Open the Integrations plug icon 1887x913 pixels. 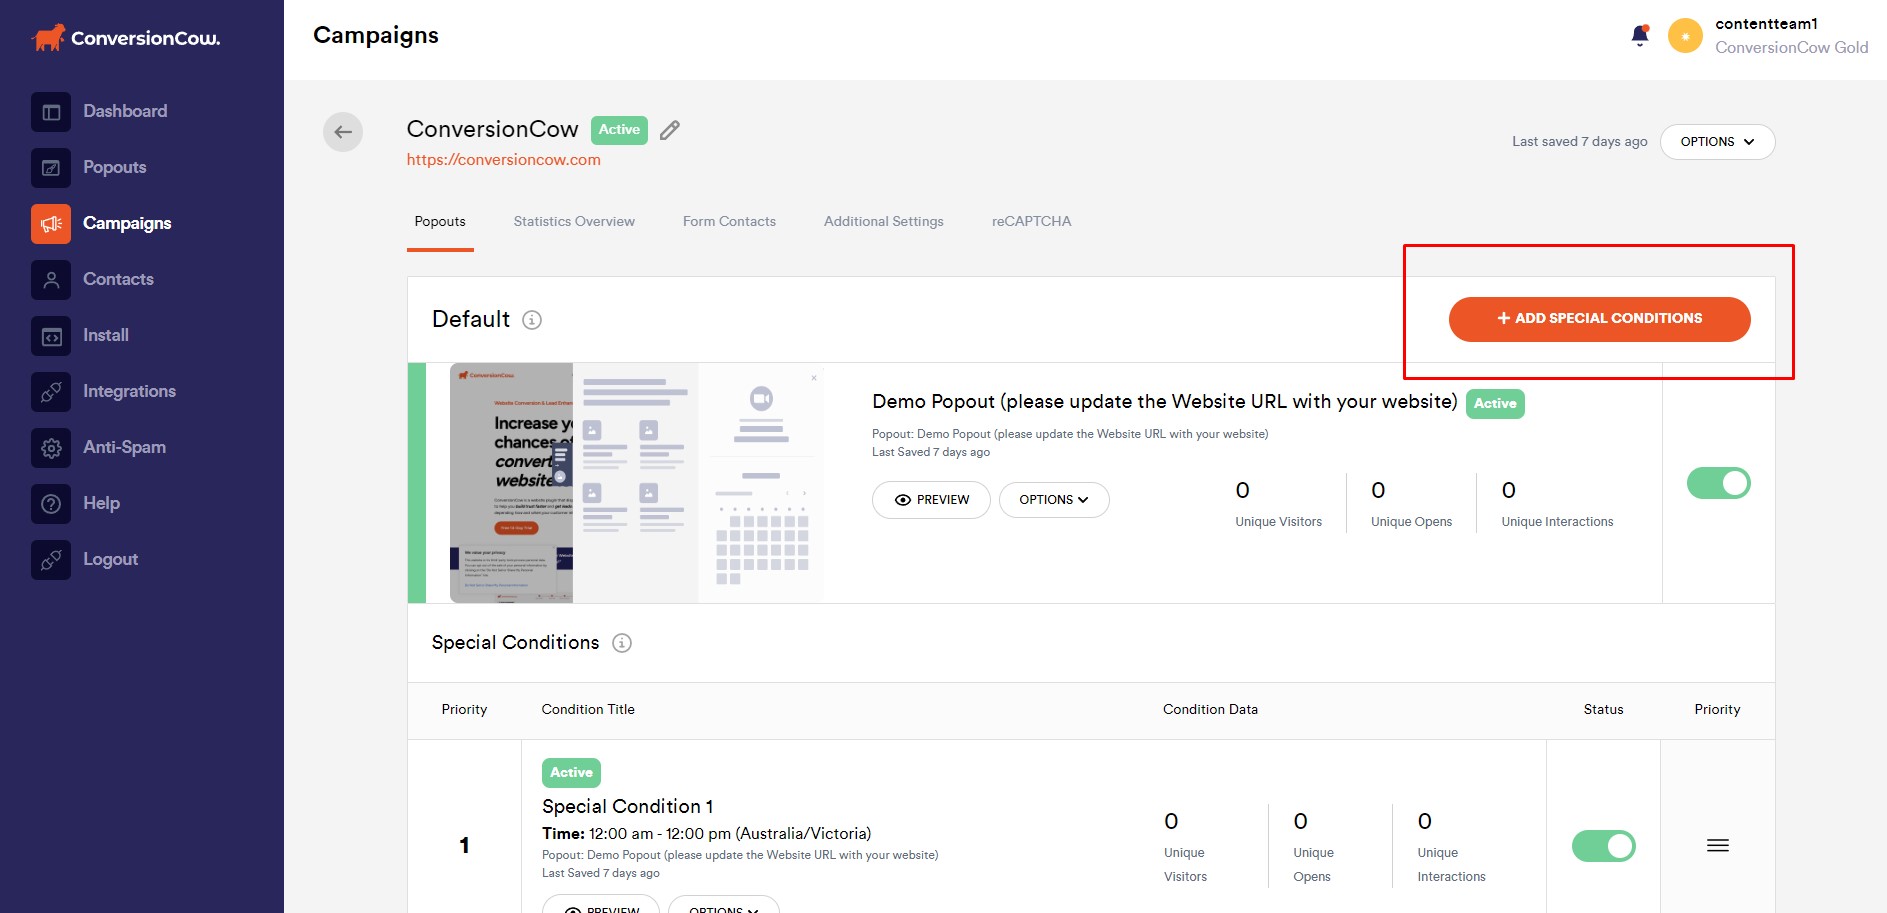coord(51,392)
